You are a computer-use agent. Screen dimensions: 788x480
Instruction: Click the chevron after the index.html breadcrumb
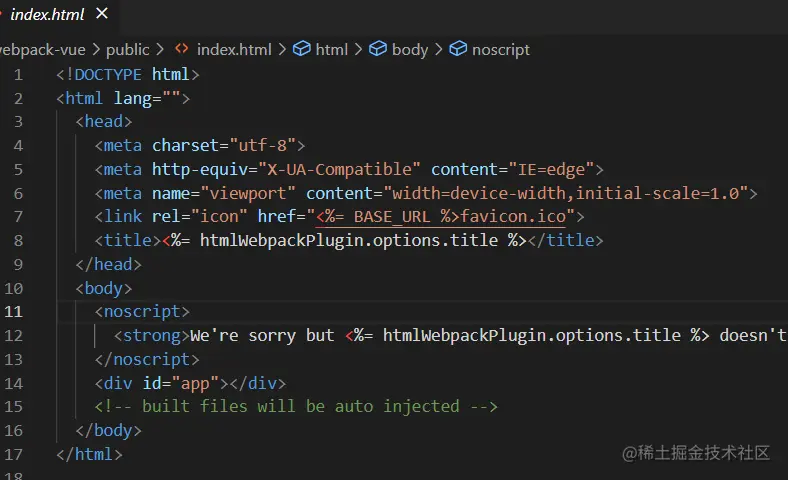click(x=282, y=49)
